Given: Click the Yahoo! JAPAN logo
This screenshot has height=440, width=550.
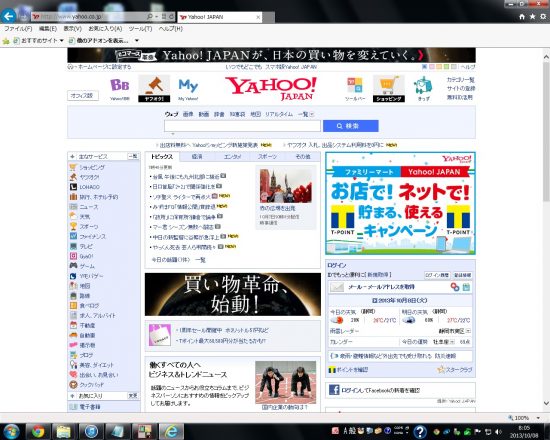Looking at the screenshot, I should point(271,88).
